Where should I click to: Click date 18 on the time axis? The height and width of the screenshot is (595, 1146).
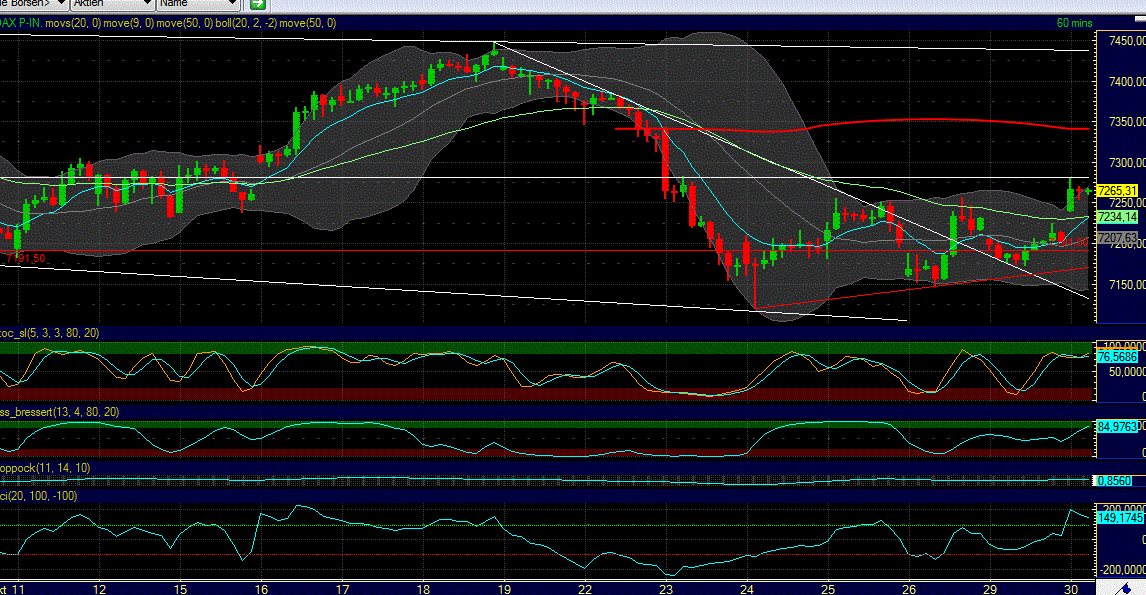(423, 589)
